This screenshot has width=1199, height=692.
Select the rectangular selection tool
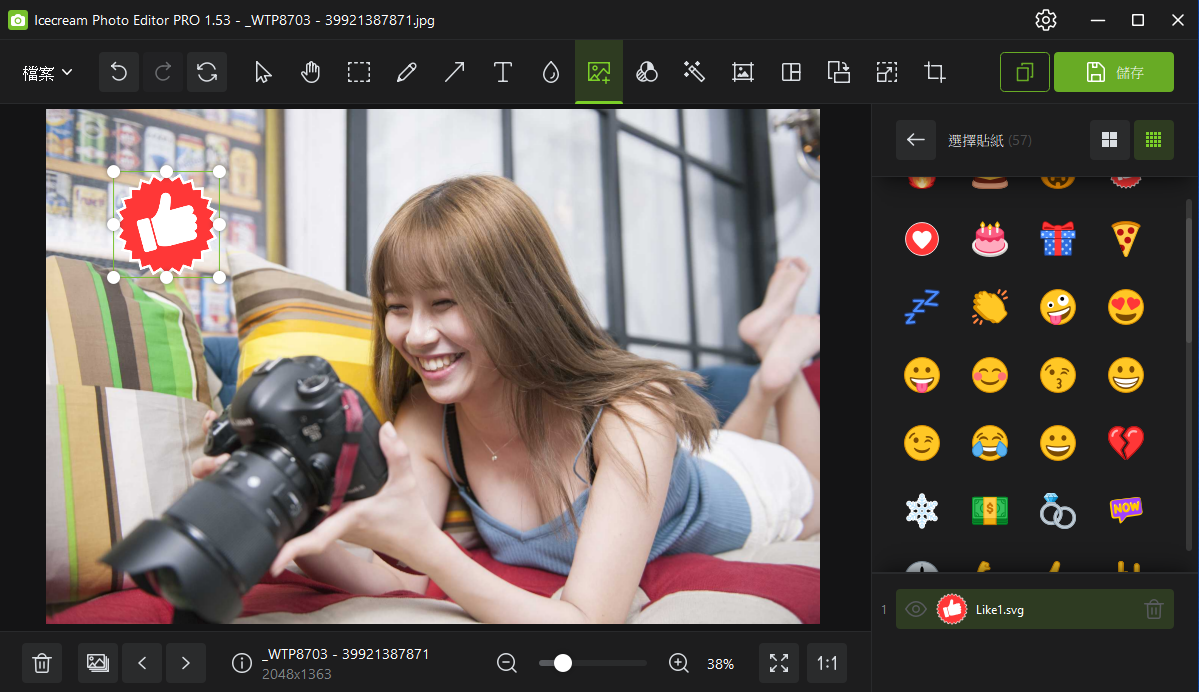(359, 72)
